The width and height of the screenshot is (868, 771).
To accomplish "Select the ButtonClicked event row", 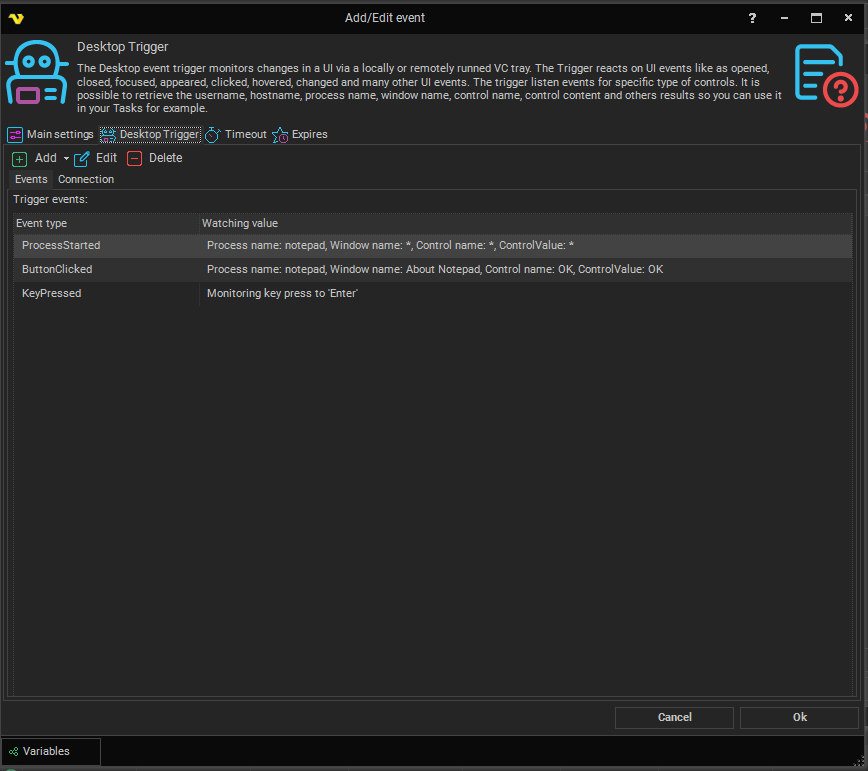I will (57, 270).
